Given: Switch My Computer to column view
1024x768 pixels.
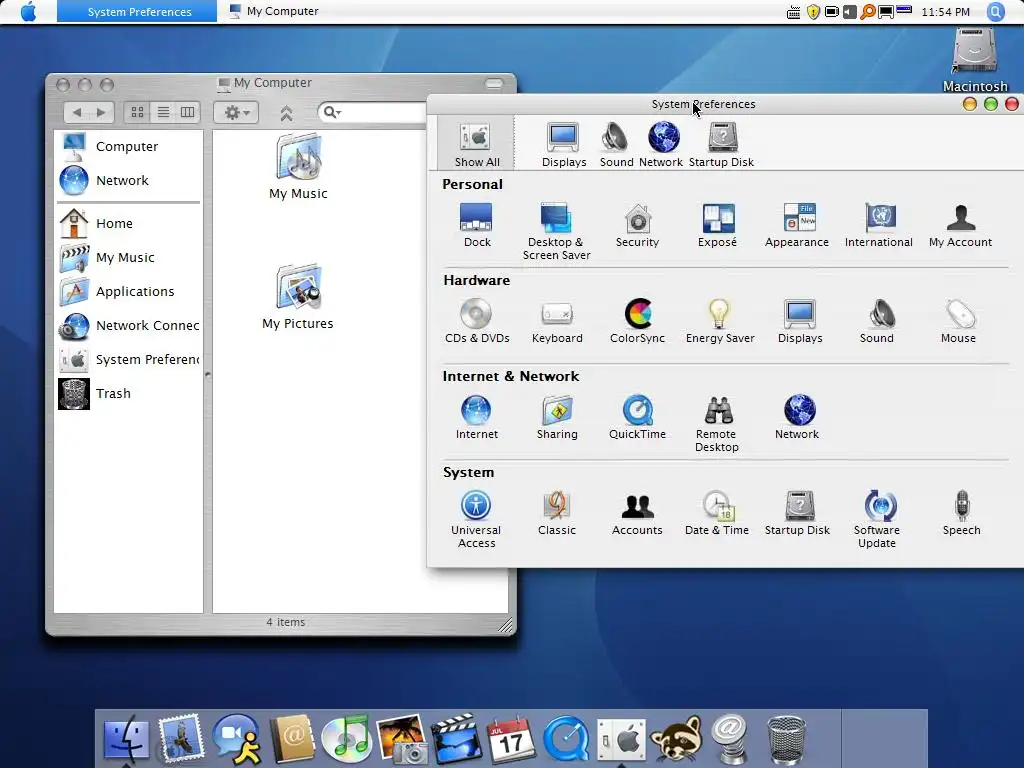Looking at the screenshot, I should pos(187,112).
